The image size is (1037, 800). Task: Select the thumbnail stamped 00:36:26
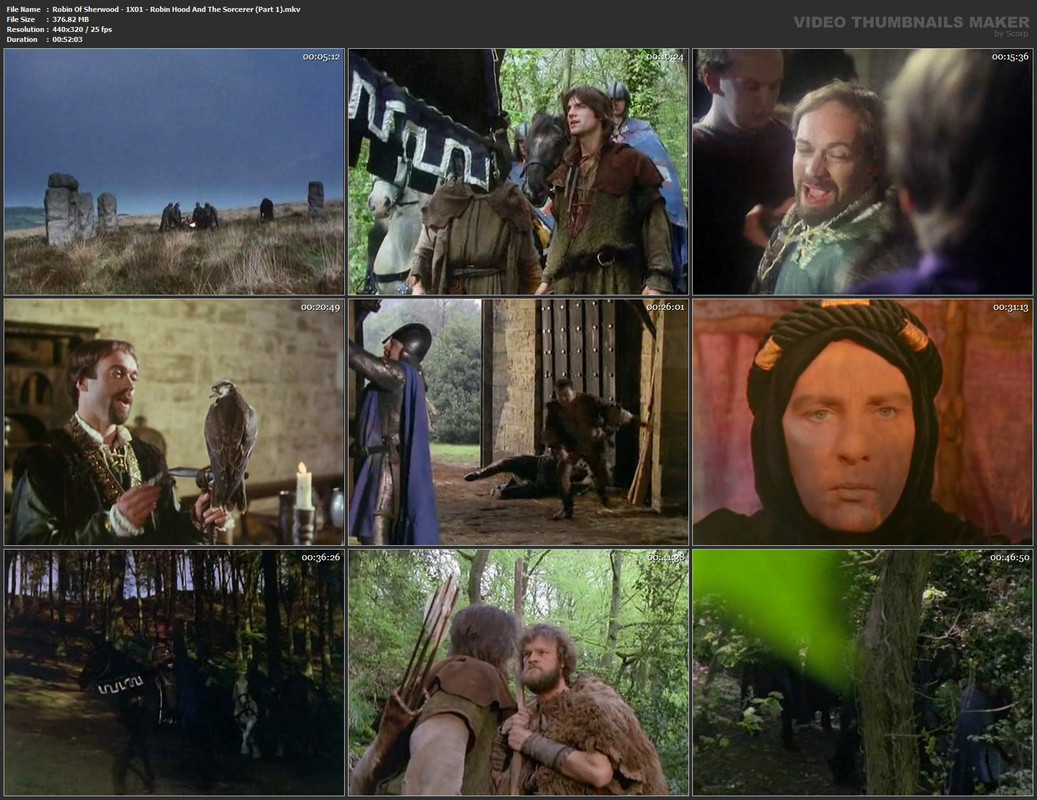(x=175, y=672)
